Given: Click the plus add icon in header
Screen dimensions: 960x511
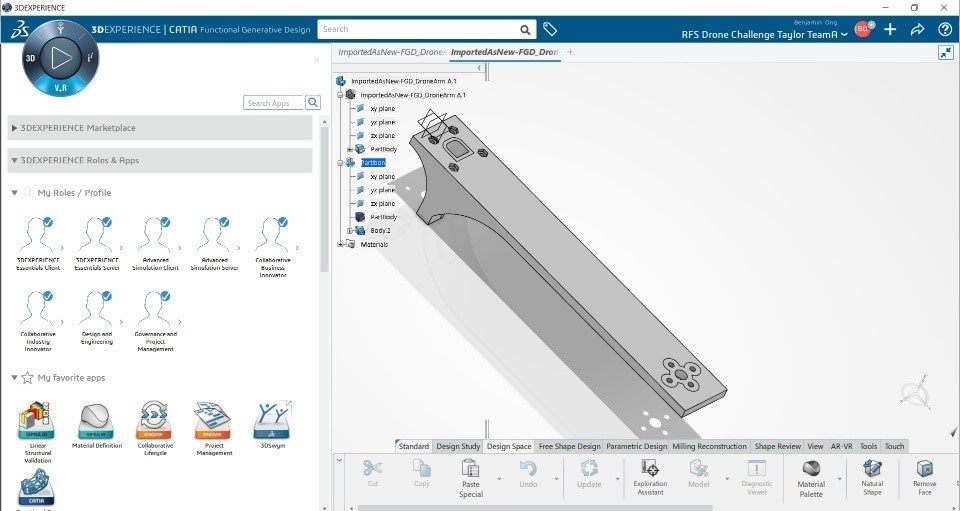Looking at the screenshot, I should tap(890, 29).
